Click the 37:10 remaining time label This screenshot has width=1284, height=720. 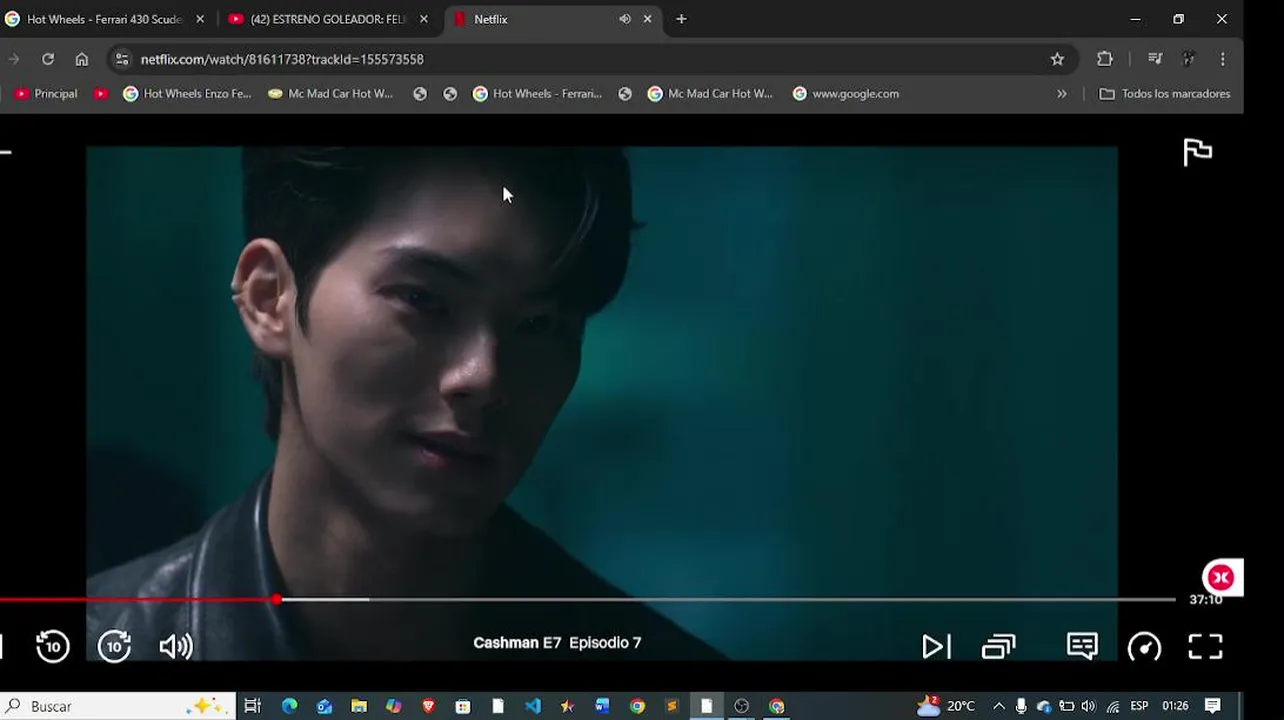(1205, 600)
